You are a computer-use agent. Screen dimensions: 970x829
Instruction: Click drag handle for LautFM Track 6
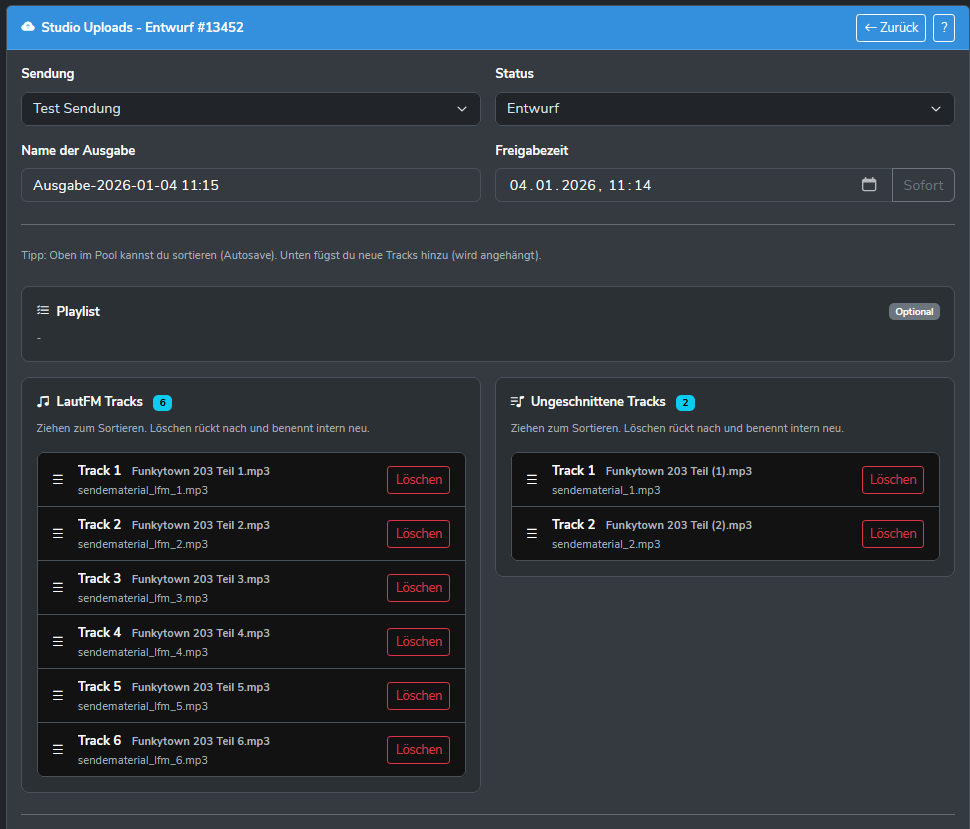pyautogui.click(x=58, y=750)
